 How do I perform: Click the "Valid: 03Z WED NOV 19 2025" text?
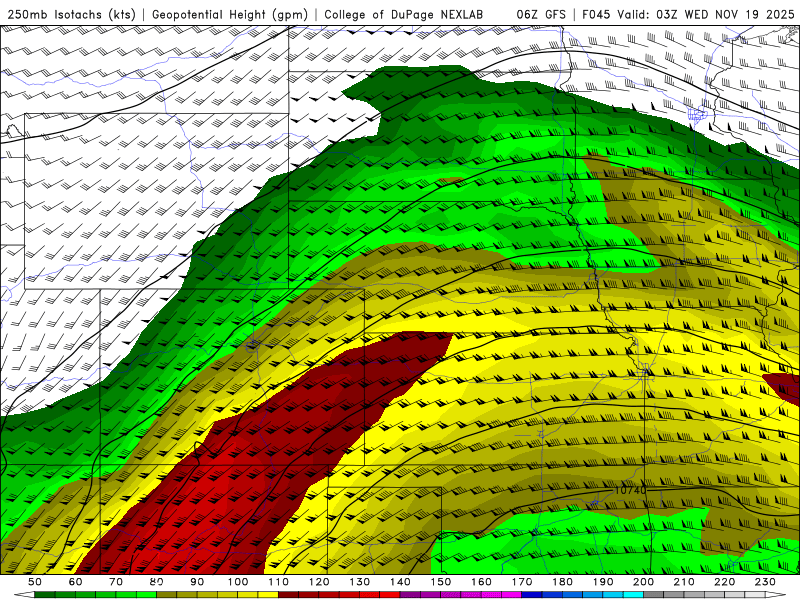pyautogui.click(x=706, y=15)
